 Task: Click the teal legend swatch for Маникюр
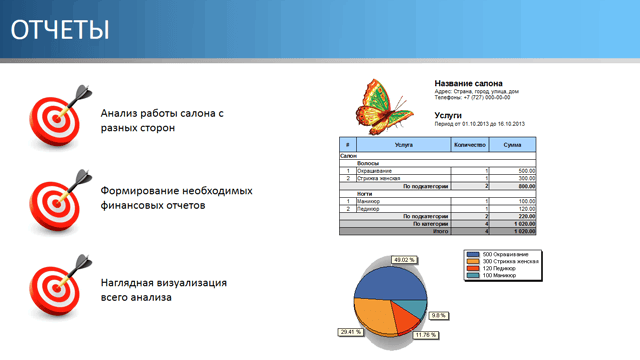click(473, 276)
